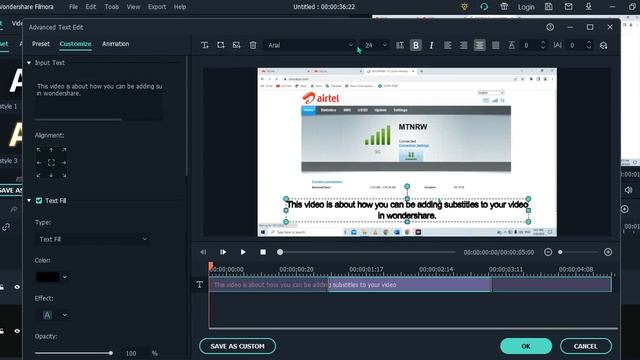Click the download icon in Filmora header
This screenshot has width=640, height=360.
pyautogui.click(x=588, y=7)
